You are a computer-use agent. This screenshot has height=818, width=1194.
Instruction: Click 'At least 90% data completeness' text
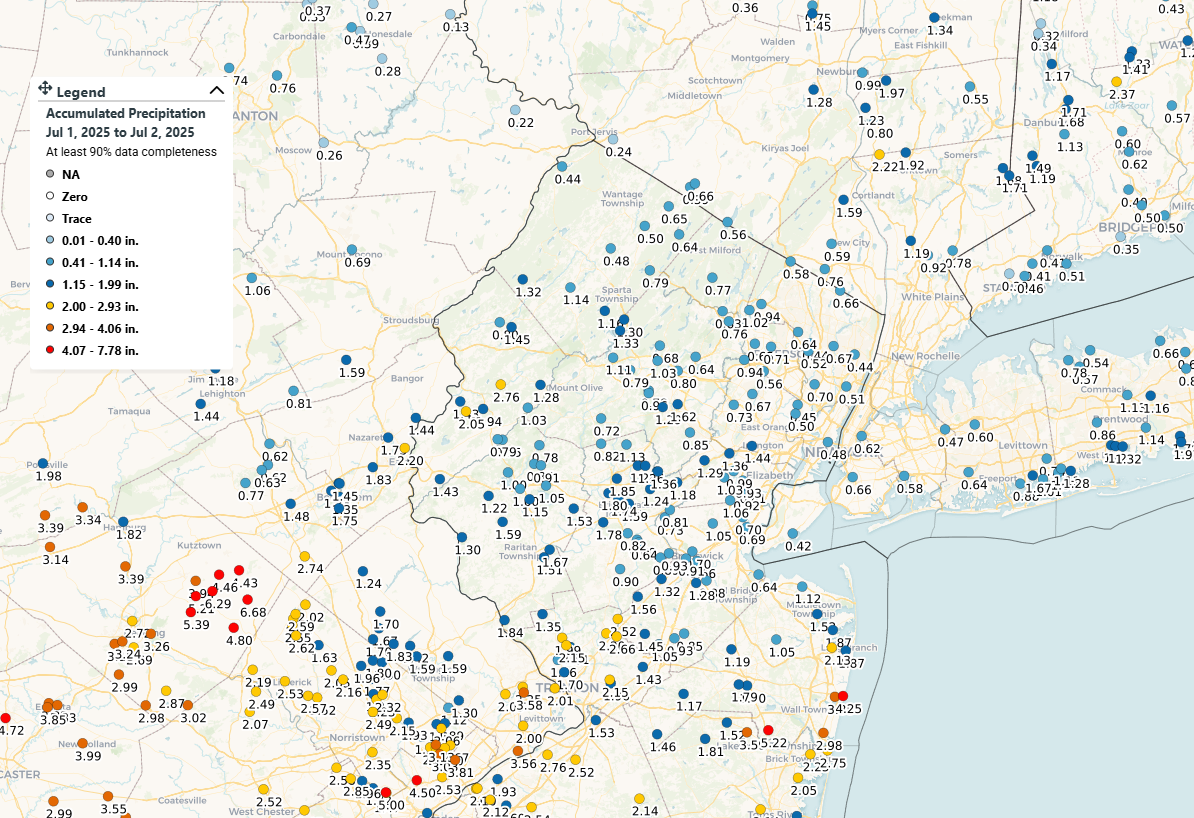[131, 152]
